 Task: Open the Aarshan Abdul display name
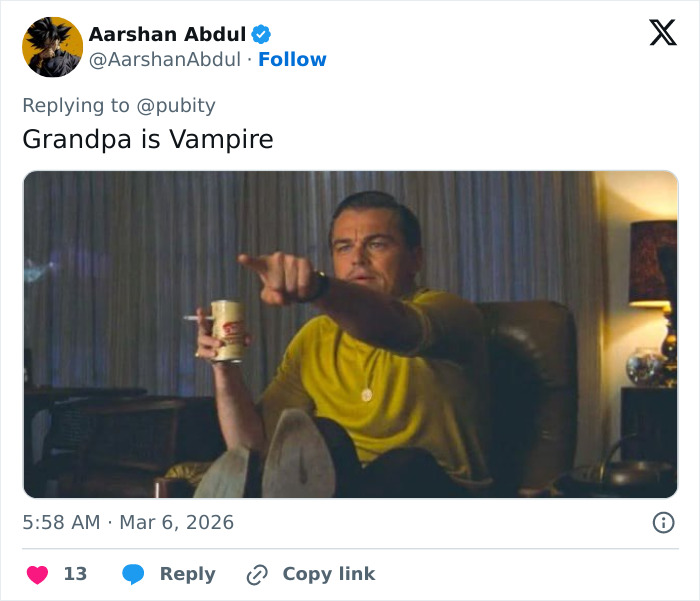[x=167, y=34]
